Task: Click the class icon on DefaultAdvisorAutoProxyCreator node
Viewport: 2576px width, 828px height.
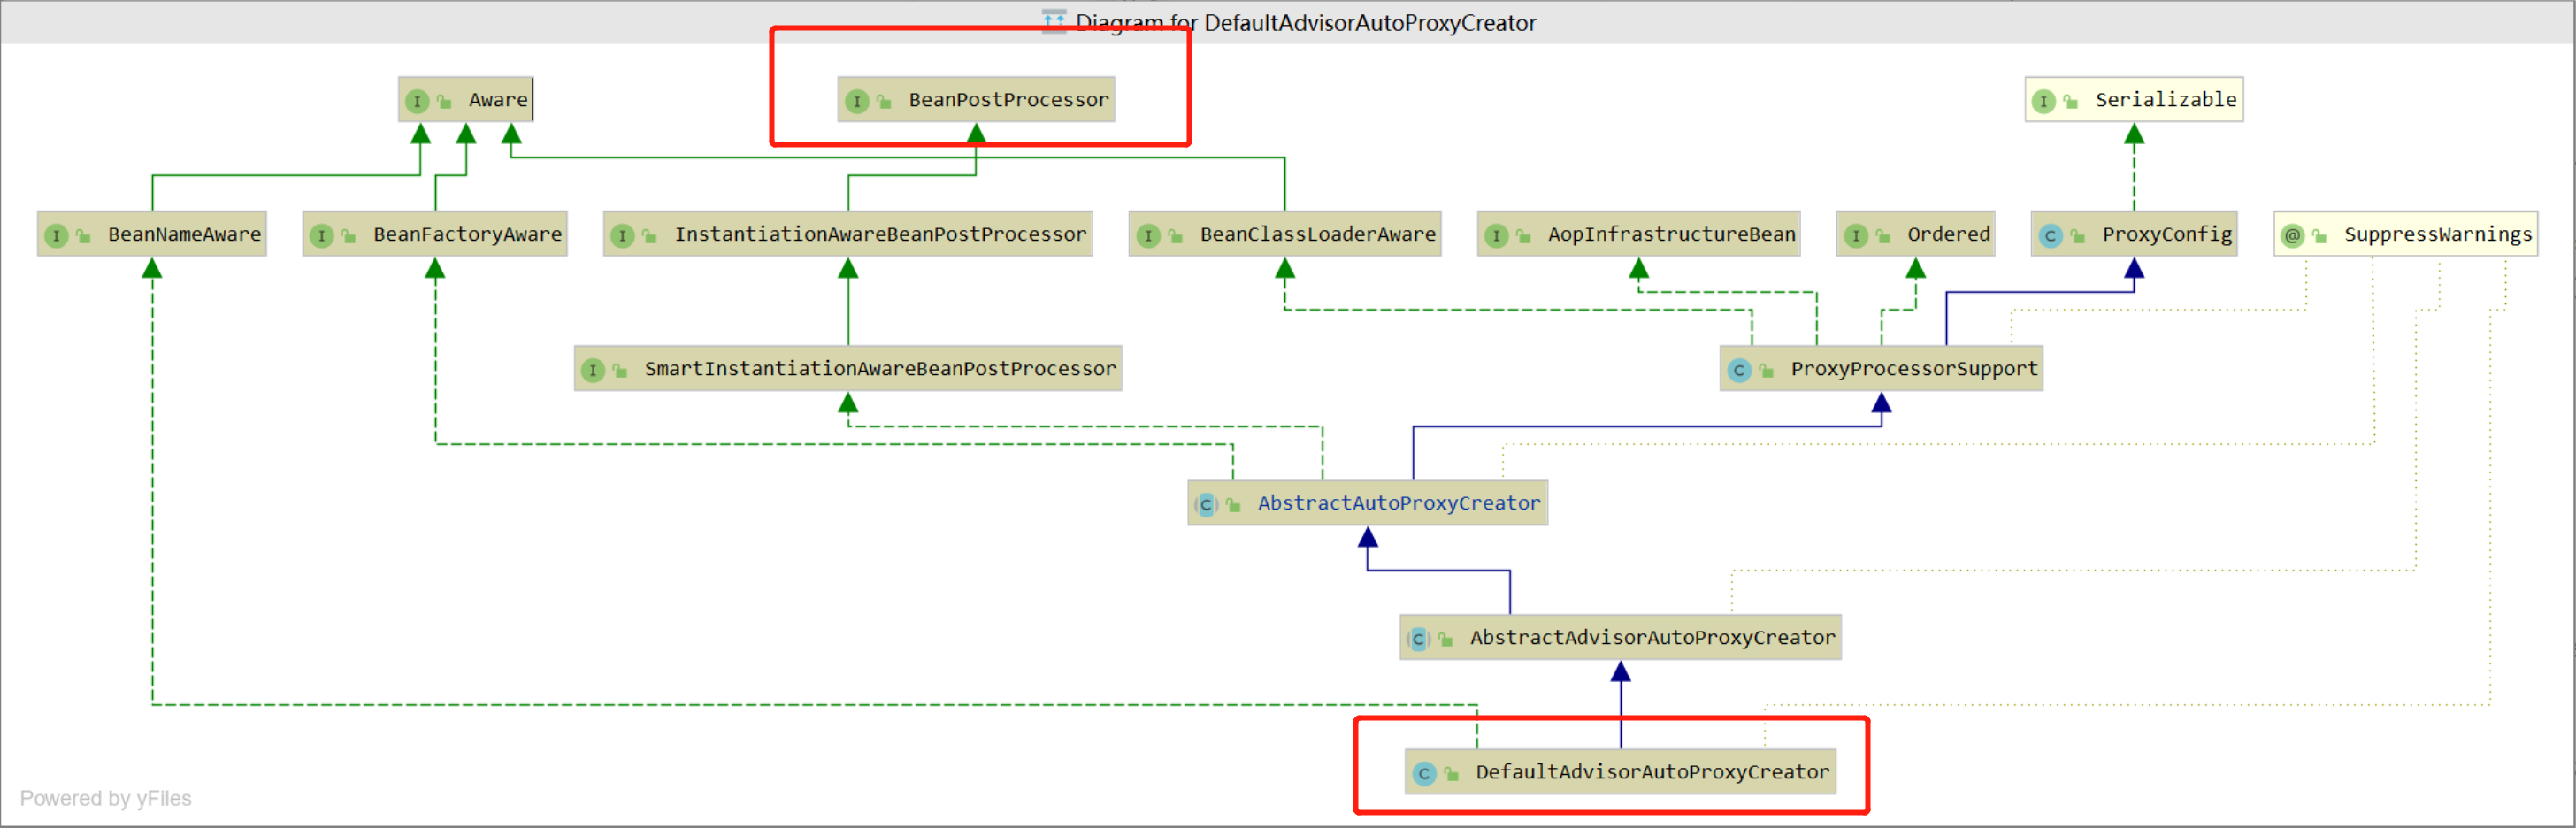Action: coord(1424,774)
